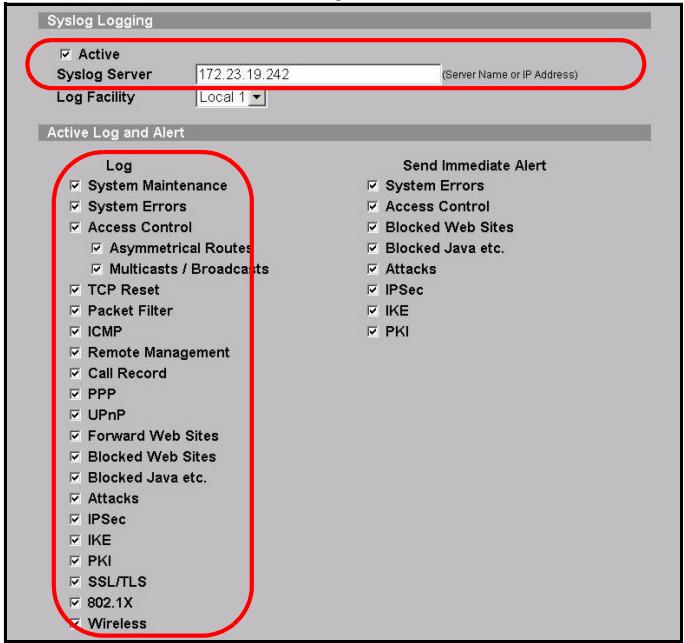Toggle Attacks checkbox under Send Immediate Alert

tap(373, 269)
